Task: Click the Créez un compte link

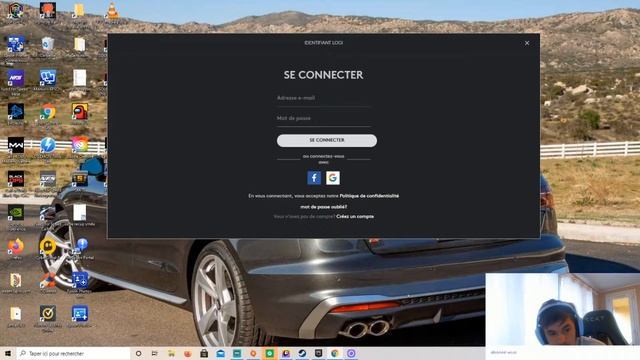Action: (x=355, y=216)
